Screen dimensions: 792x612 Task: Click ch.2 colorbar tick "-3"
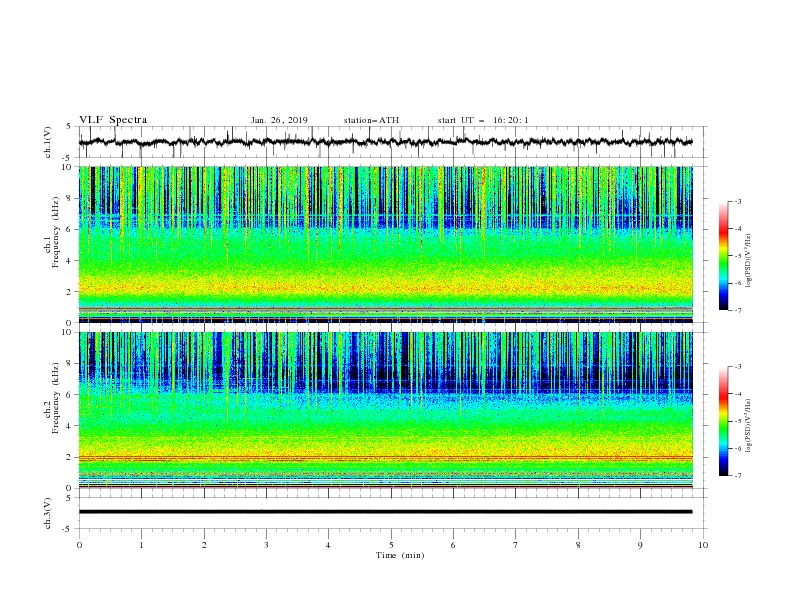click(x=737, y=367)
